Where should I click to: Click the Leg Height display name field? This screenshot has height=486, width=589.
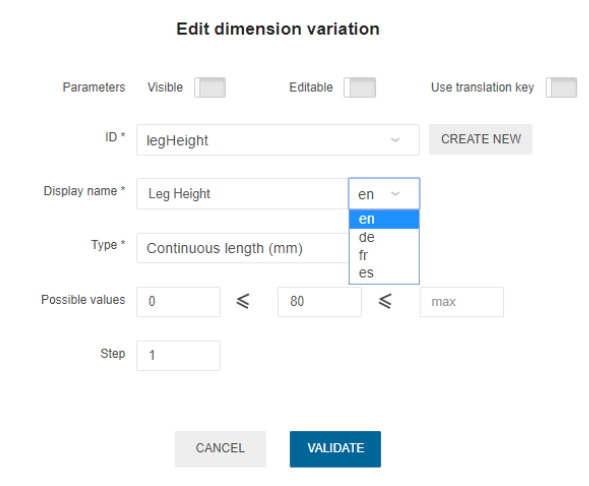[243, 194]
